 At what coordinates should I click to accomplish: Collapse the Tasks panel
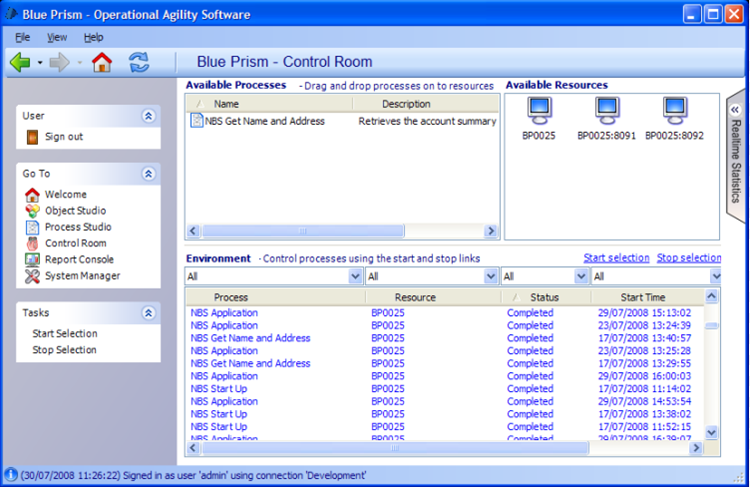[x=149, y=313]
